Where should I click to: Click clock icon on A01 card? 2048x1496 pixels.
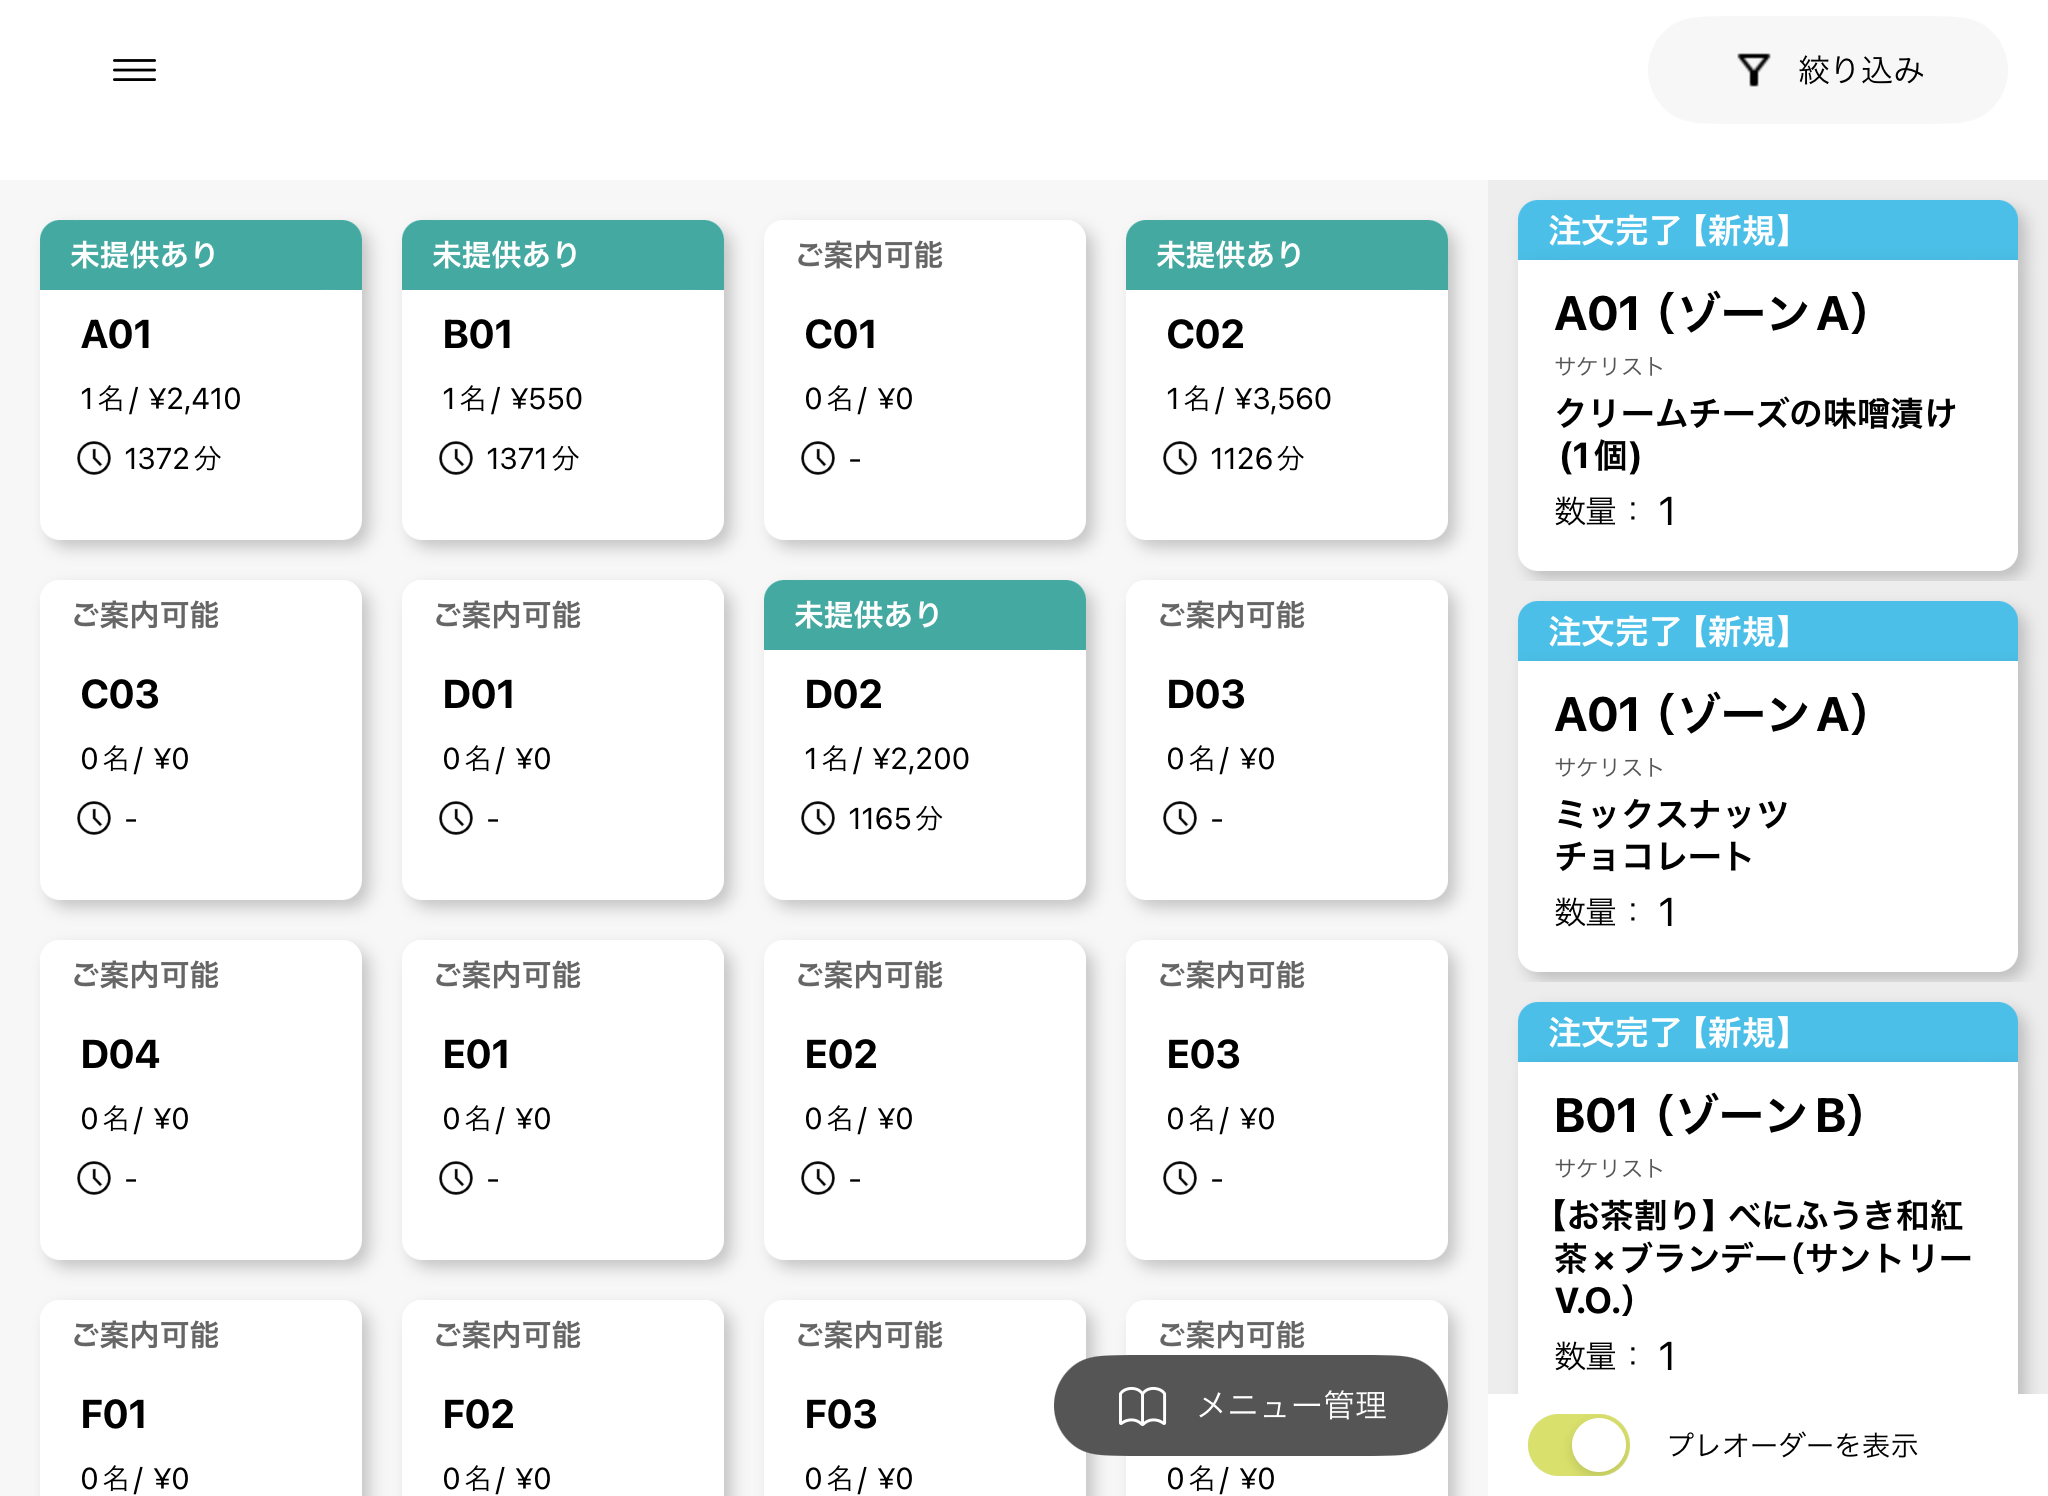coord(94,458)
